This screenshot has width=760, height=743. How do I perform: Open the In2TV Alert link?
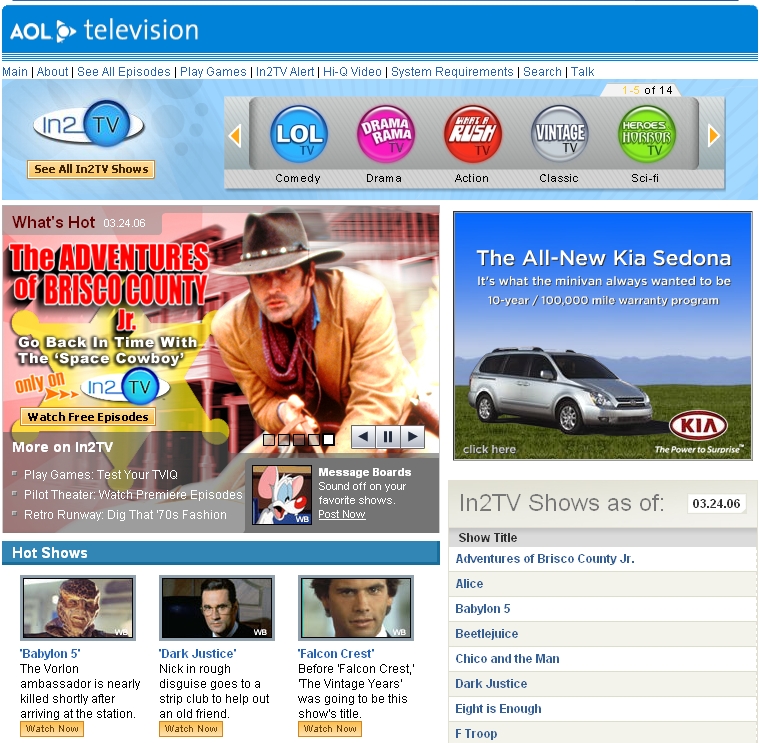285,72
